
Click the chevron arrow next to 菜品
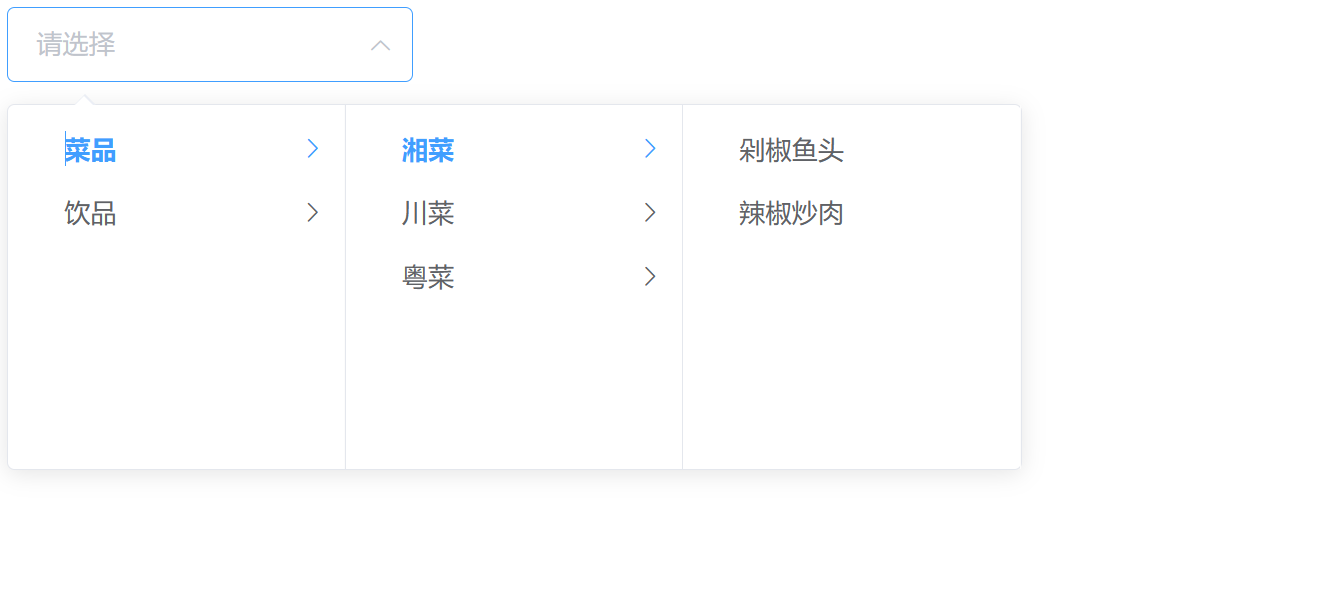coord(312,149)
